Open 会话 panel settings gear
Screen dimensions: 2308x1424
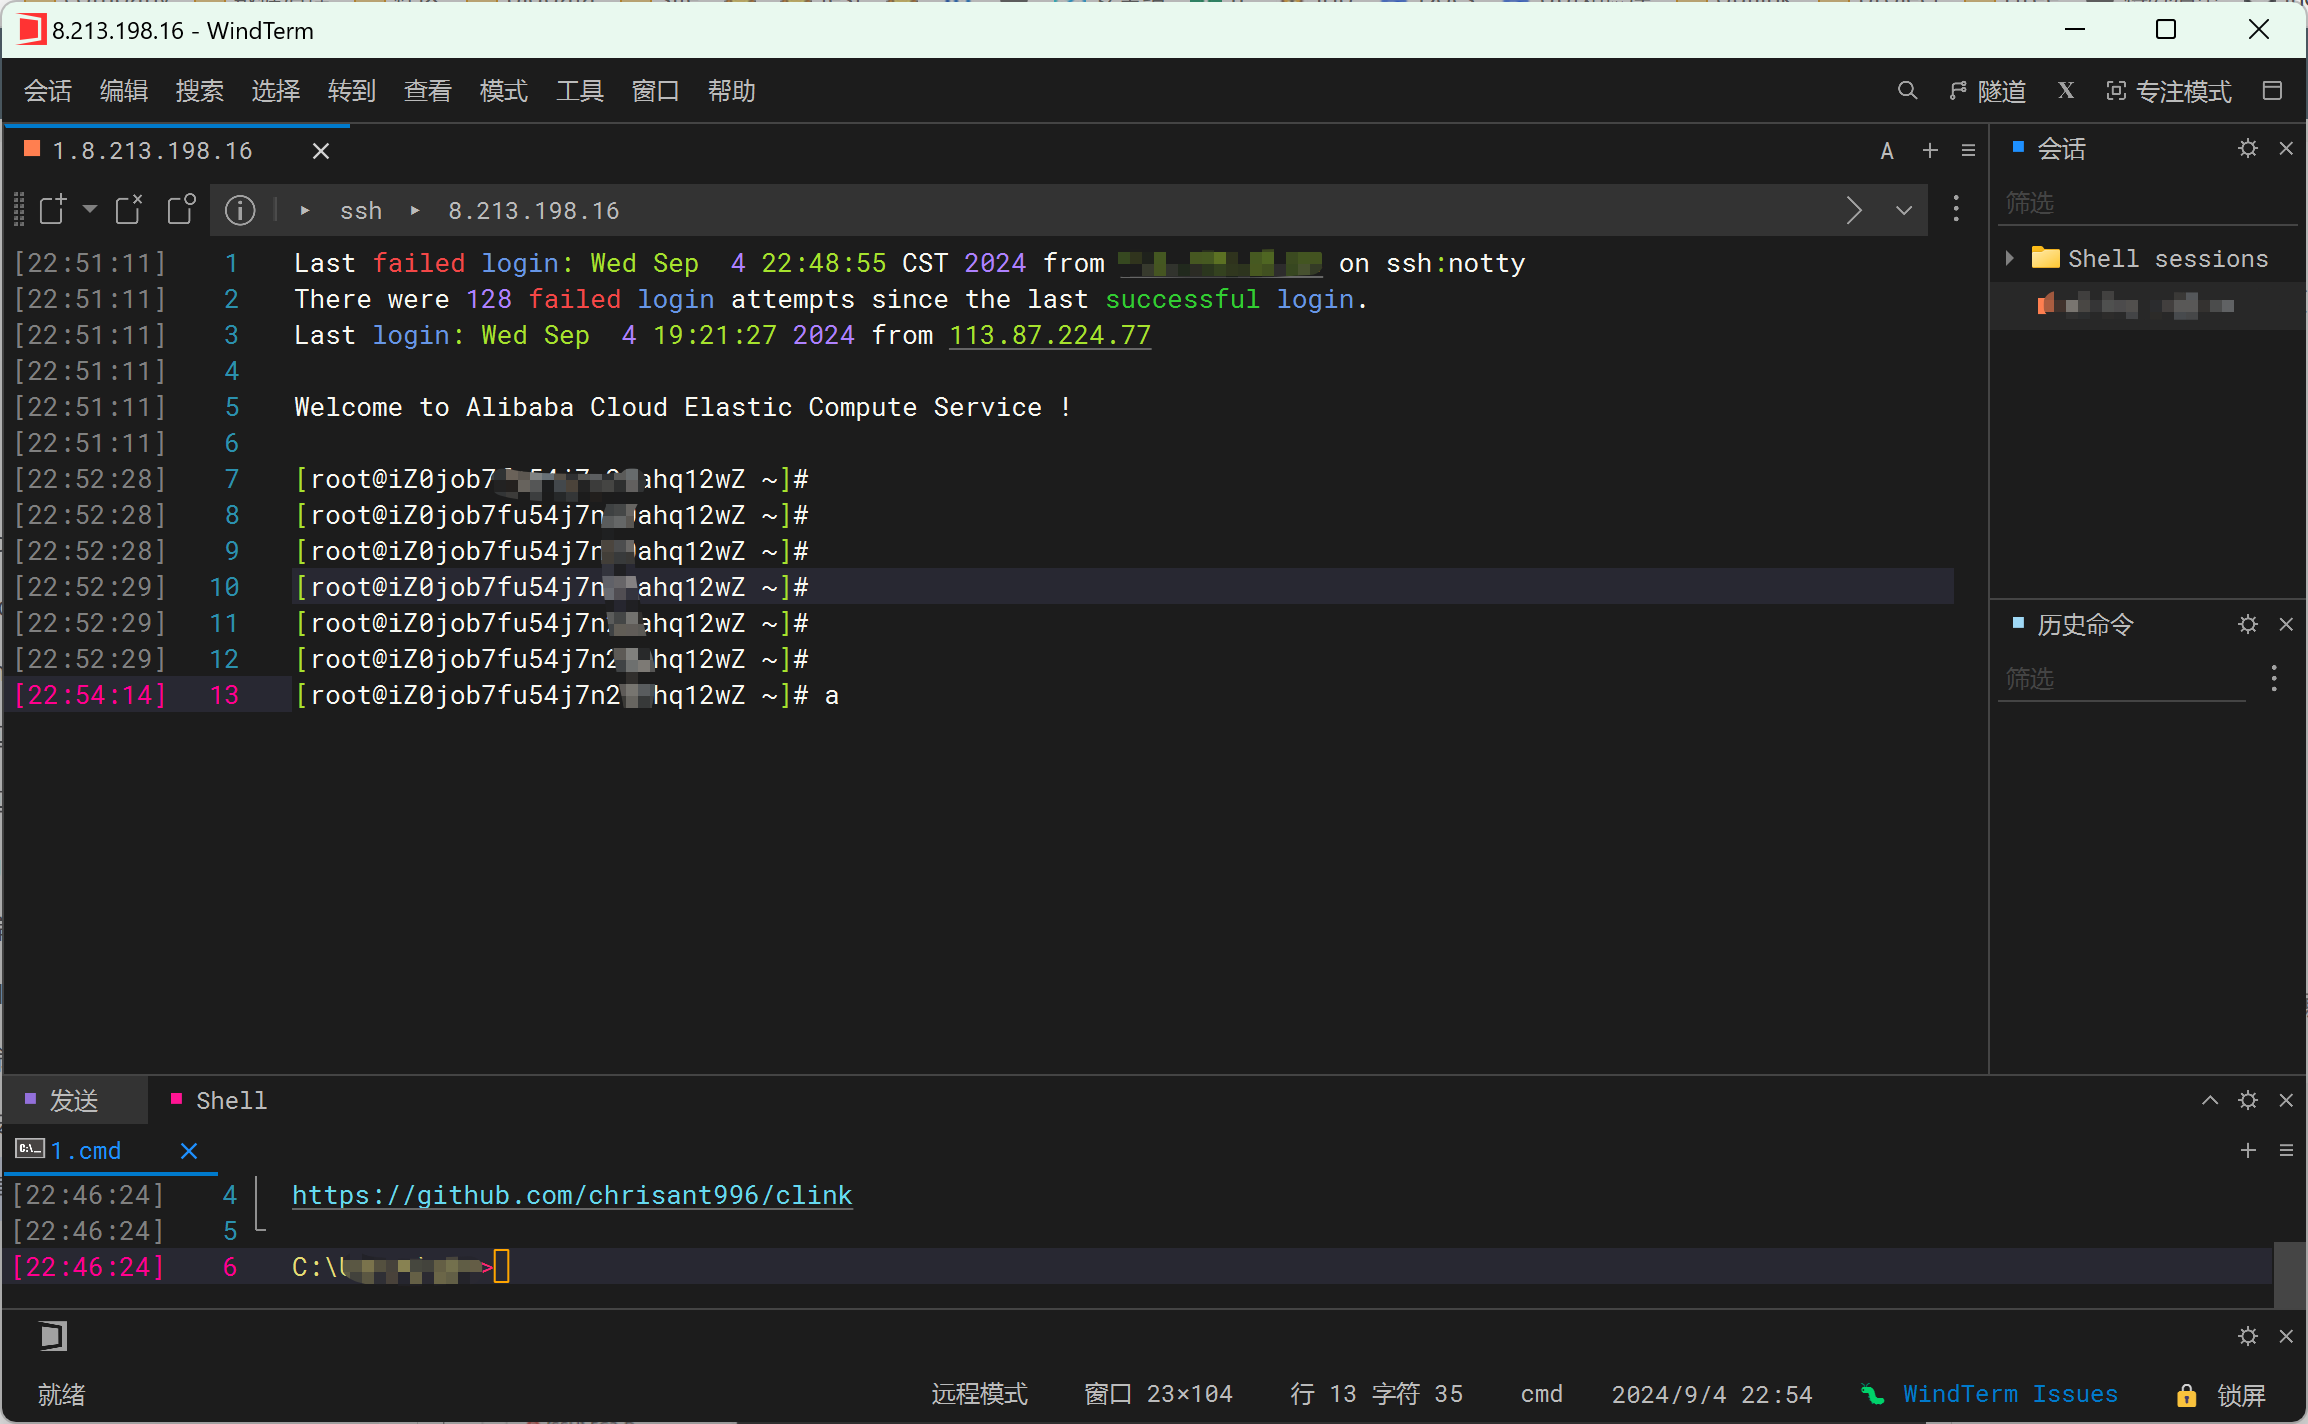2248,148
